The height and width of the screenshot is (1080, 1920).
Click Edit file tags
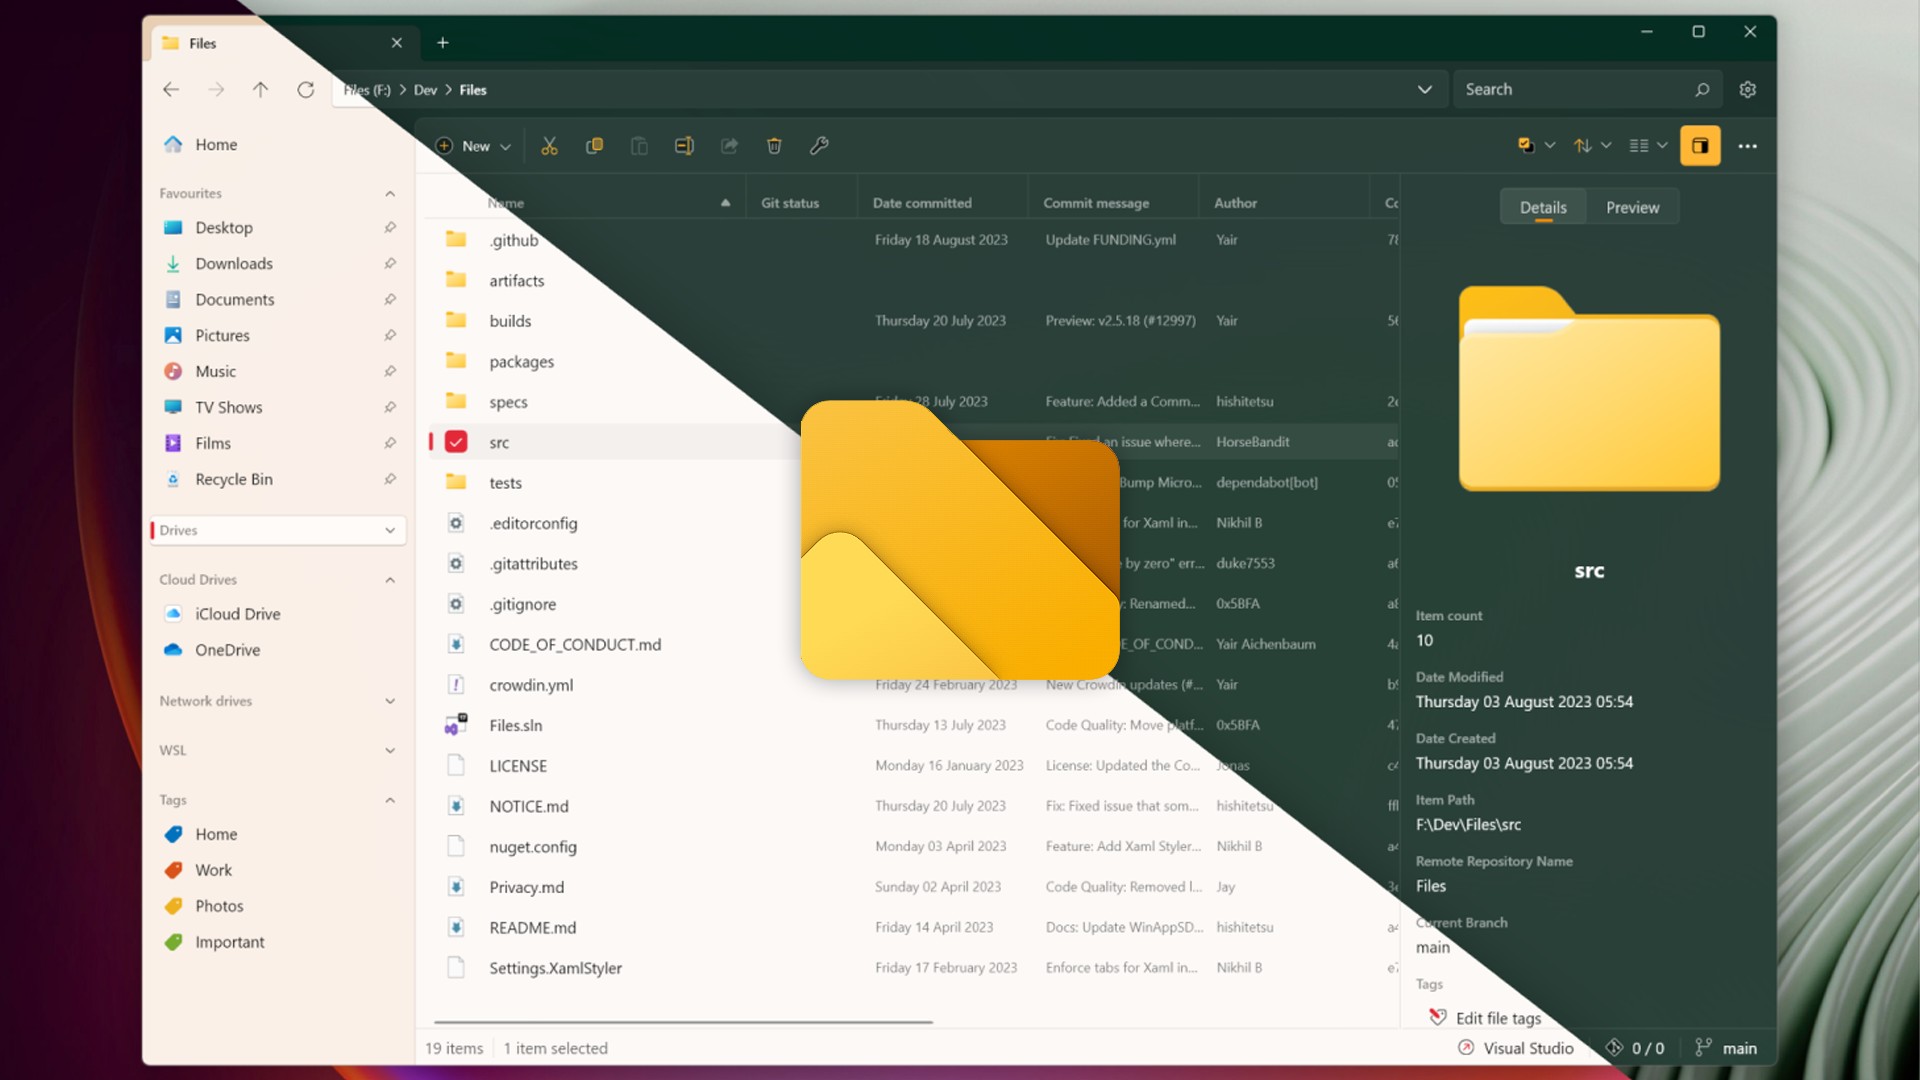point(1497,1018)
